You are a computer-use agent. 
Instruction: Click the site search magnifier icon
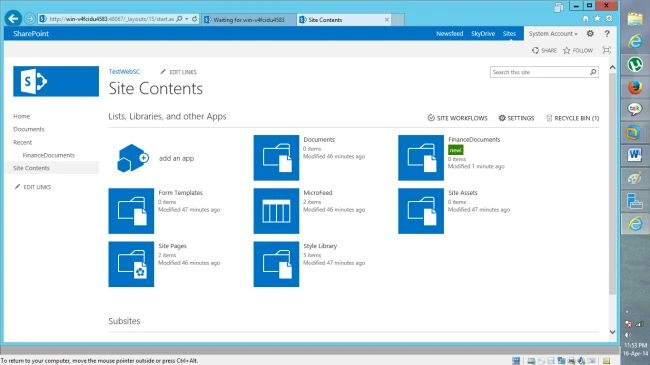593,72
